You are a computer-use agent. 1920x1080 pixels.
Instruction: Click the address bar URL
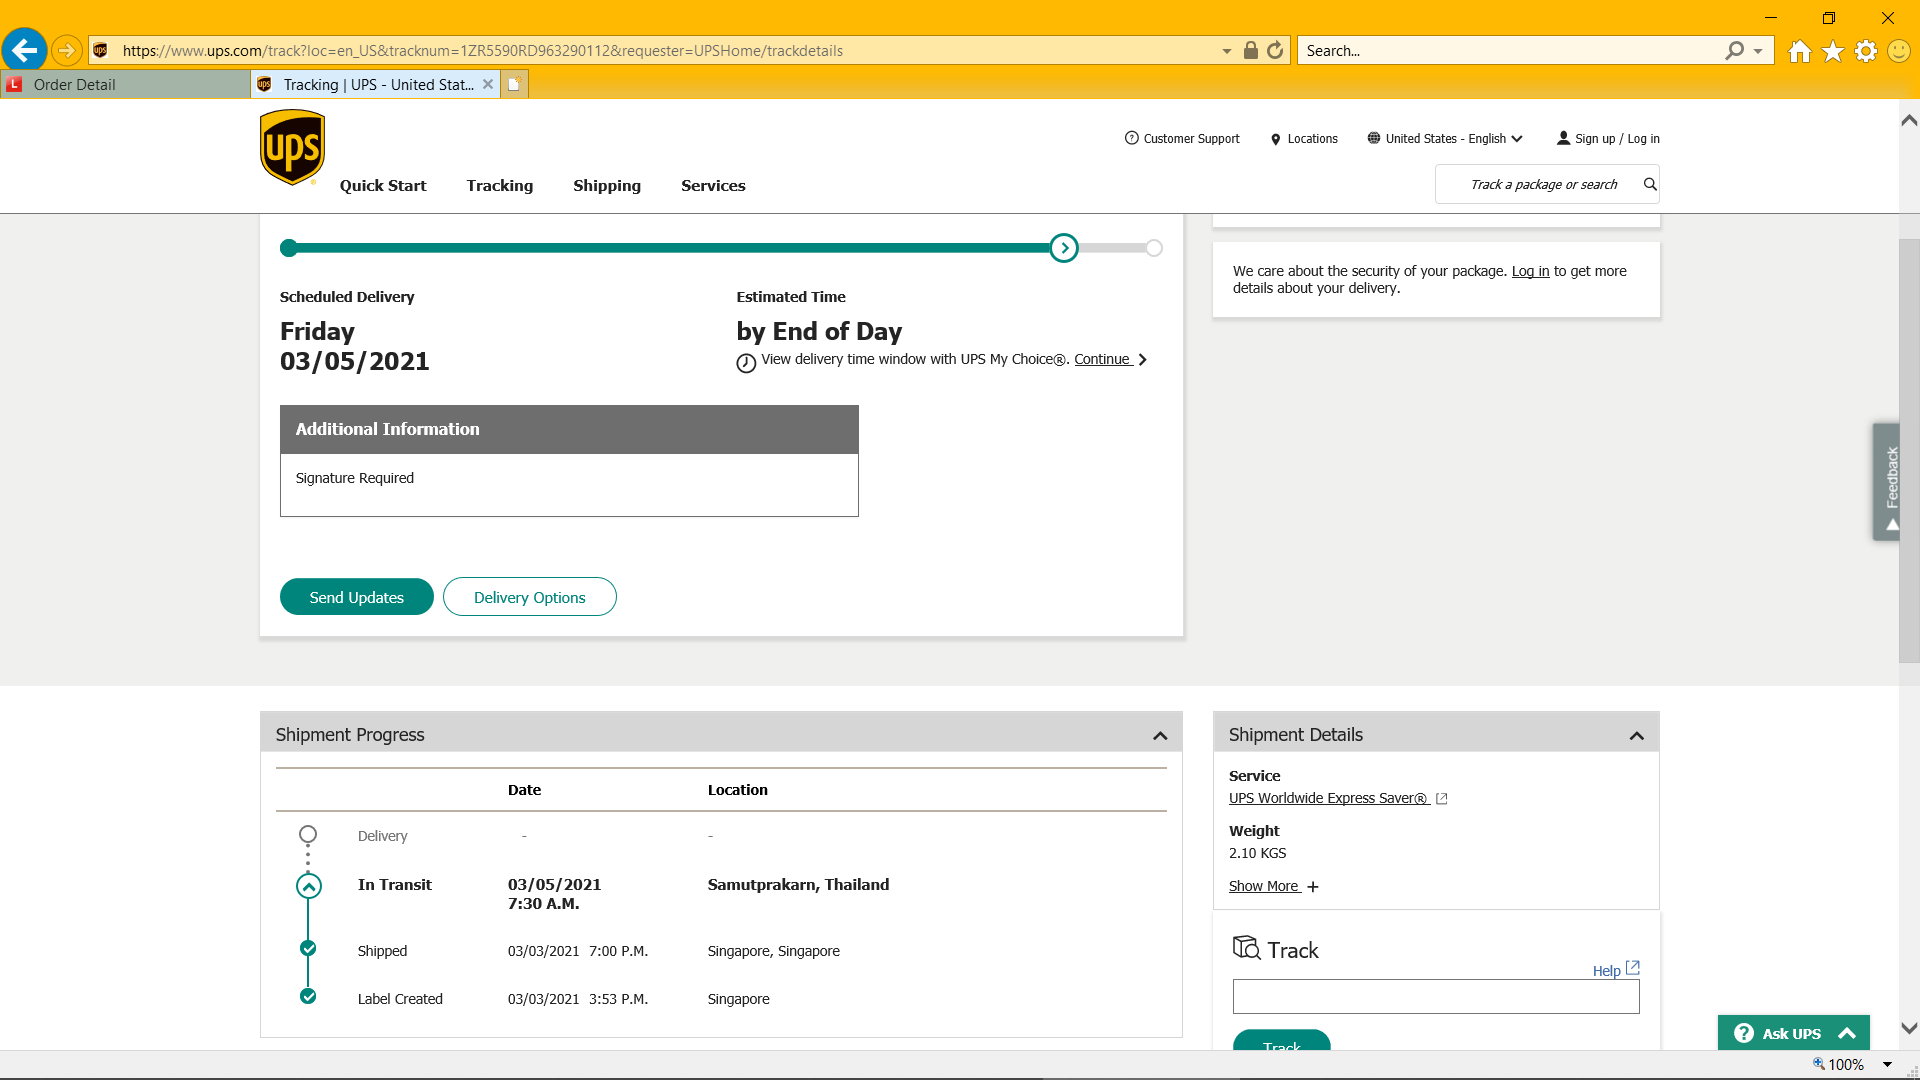point(482,51)
